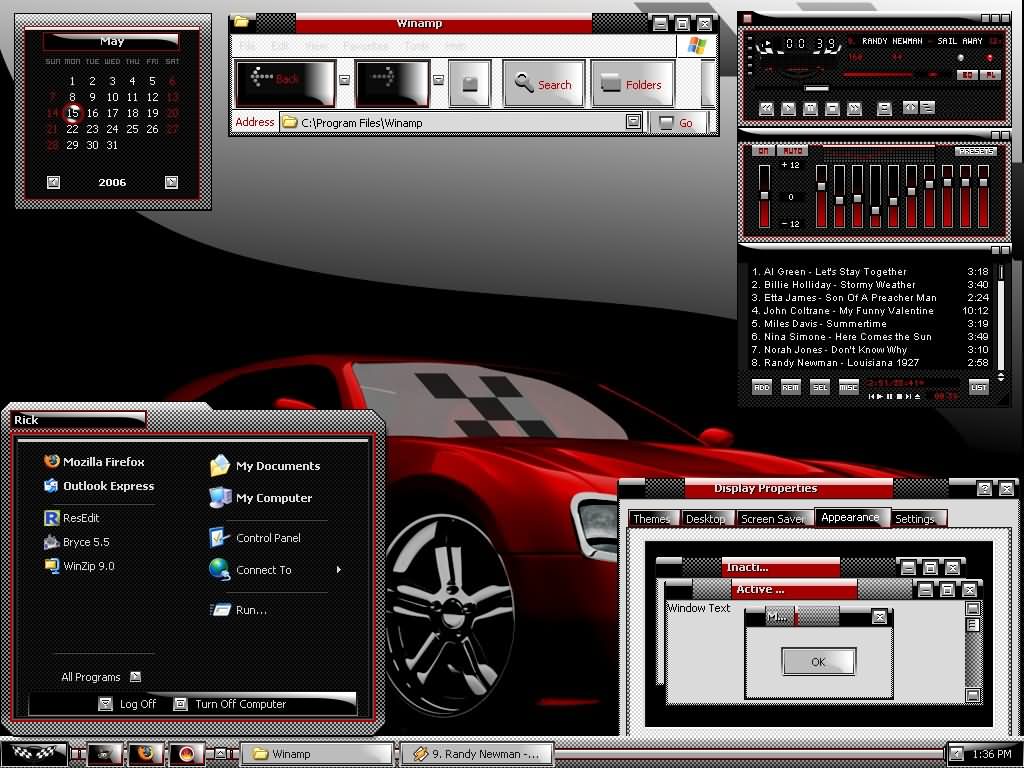Open the equalizer PRESETS menu
This screenshot has height=768, width=1024.
[x=976, y=151]
